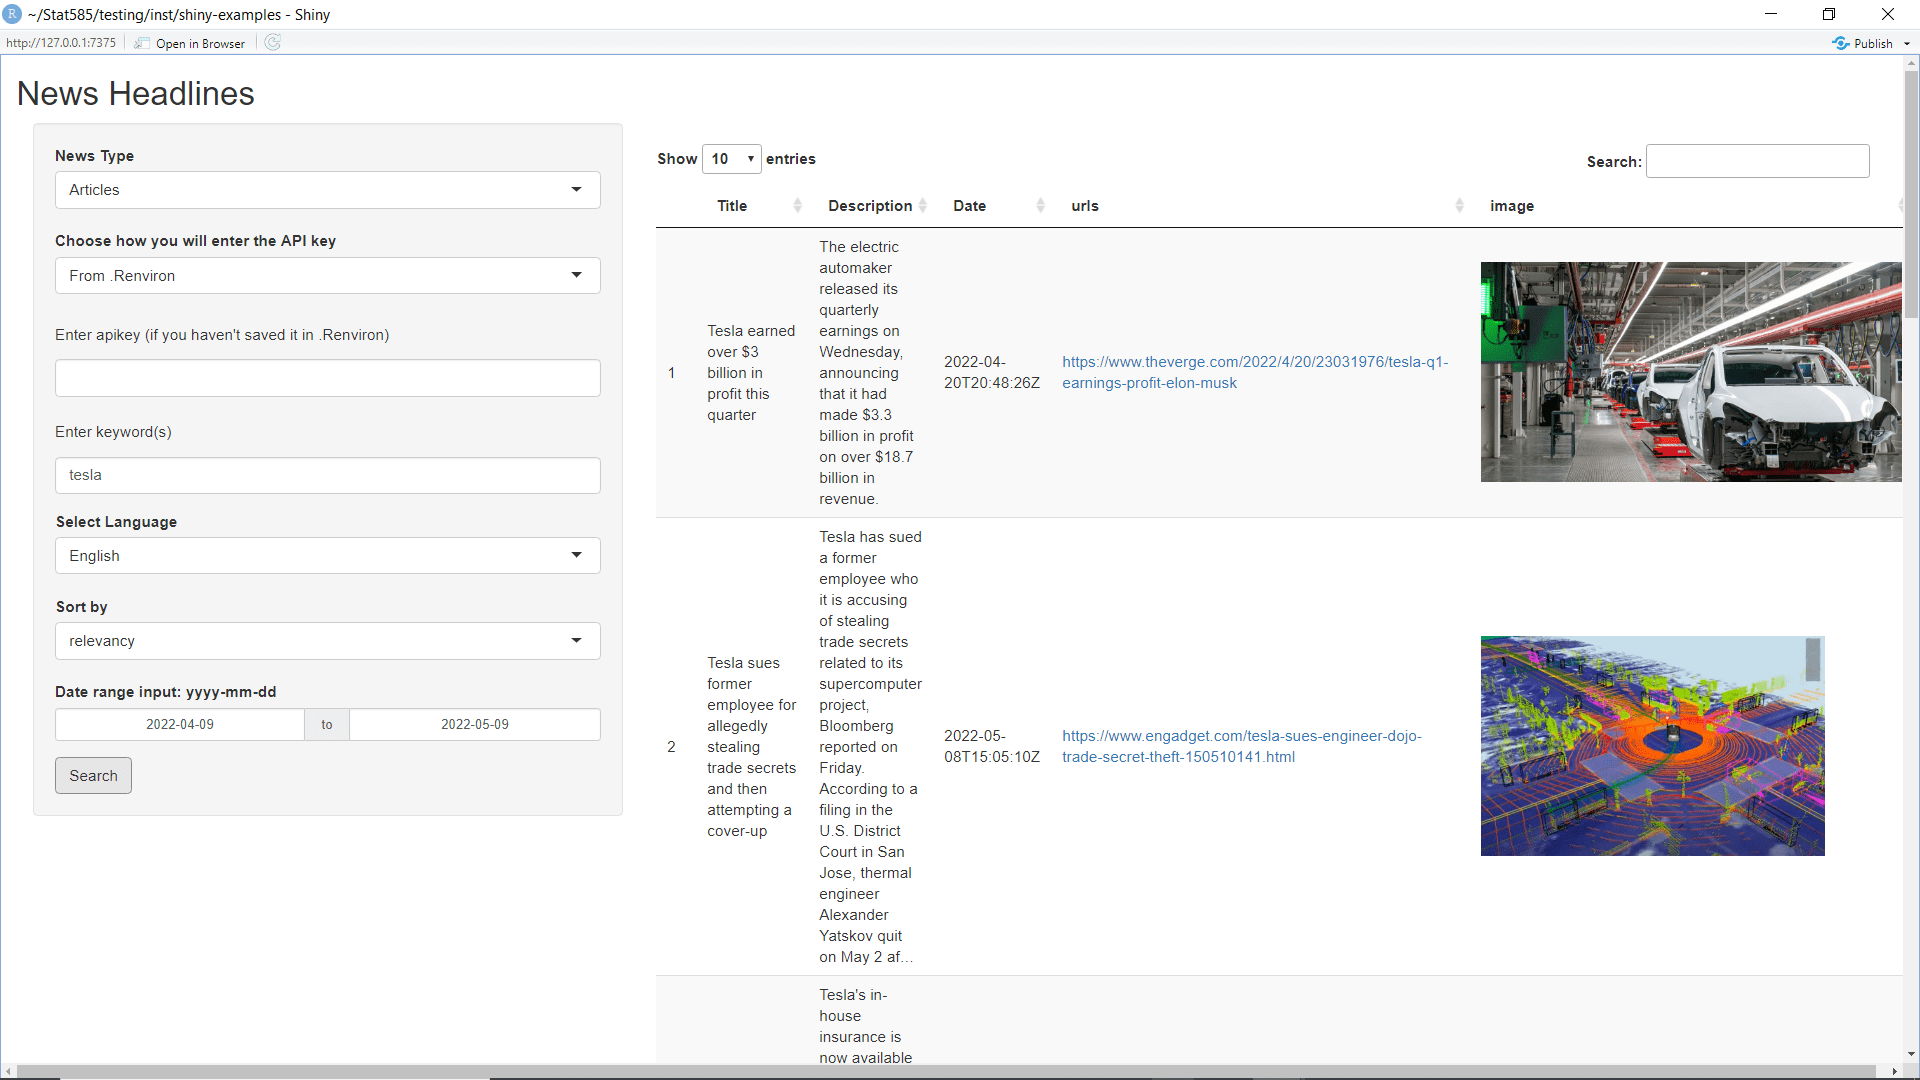This screenshot has height=1080, width=1920.
Task: Click the keyword field containing tesla
Action: [x=327, y=475]
